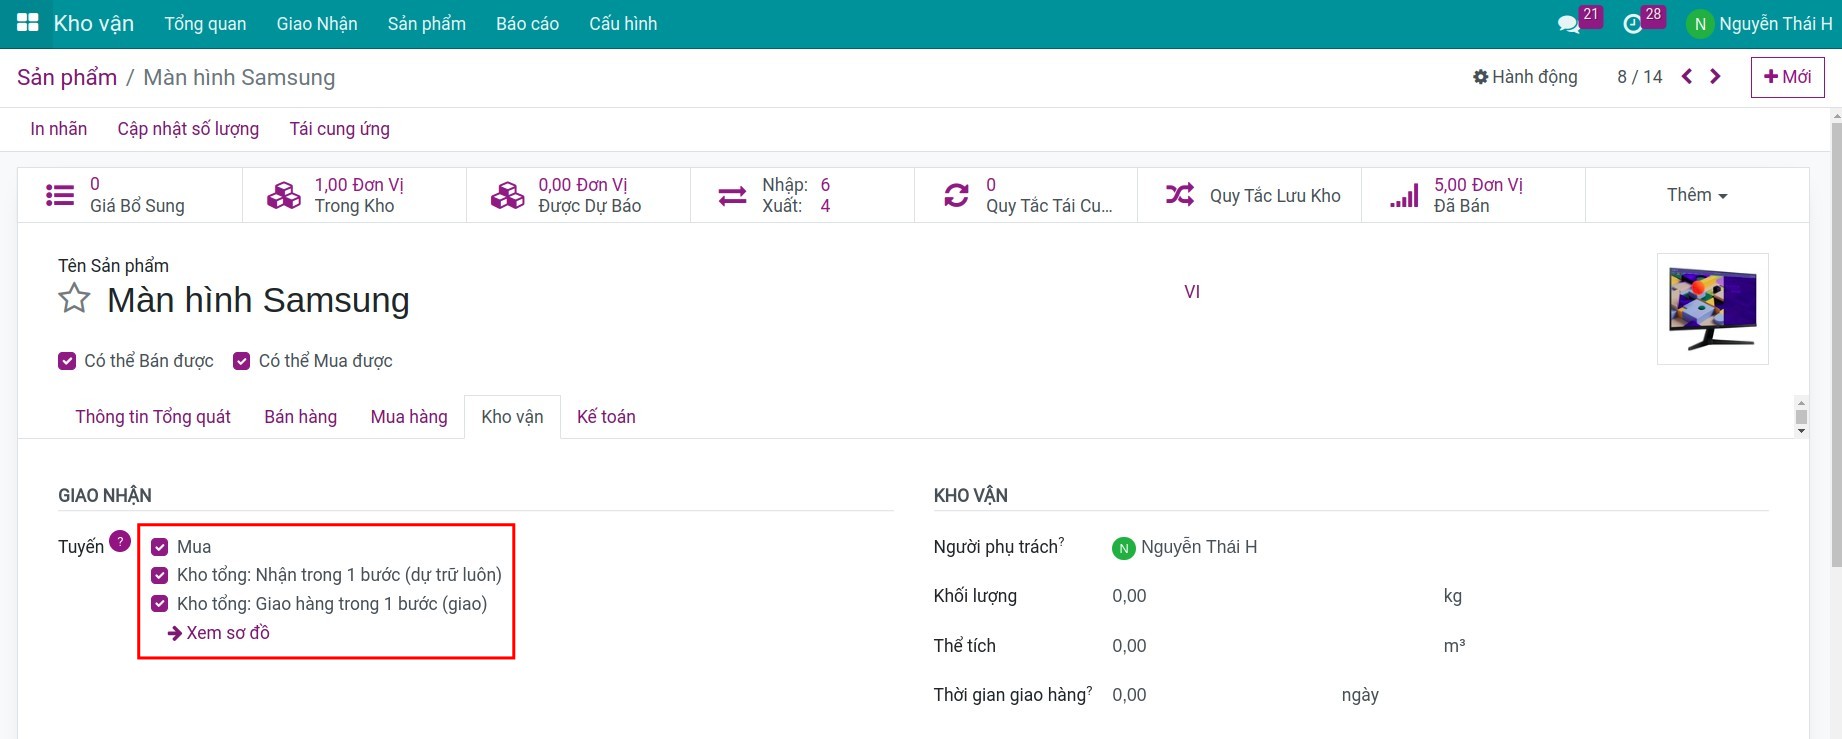Switch to the Mua hàng tab

[x=409, y=417]
